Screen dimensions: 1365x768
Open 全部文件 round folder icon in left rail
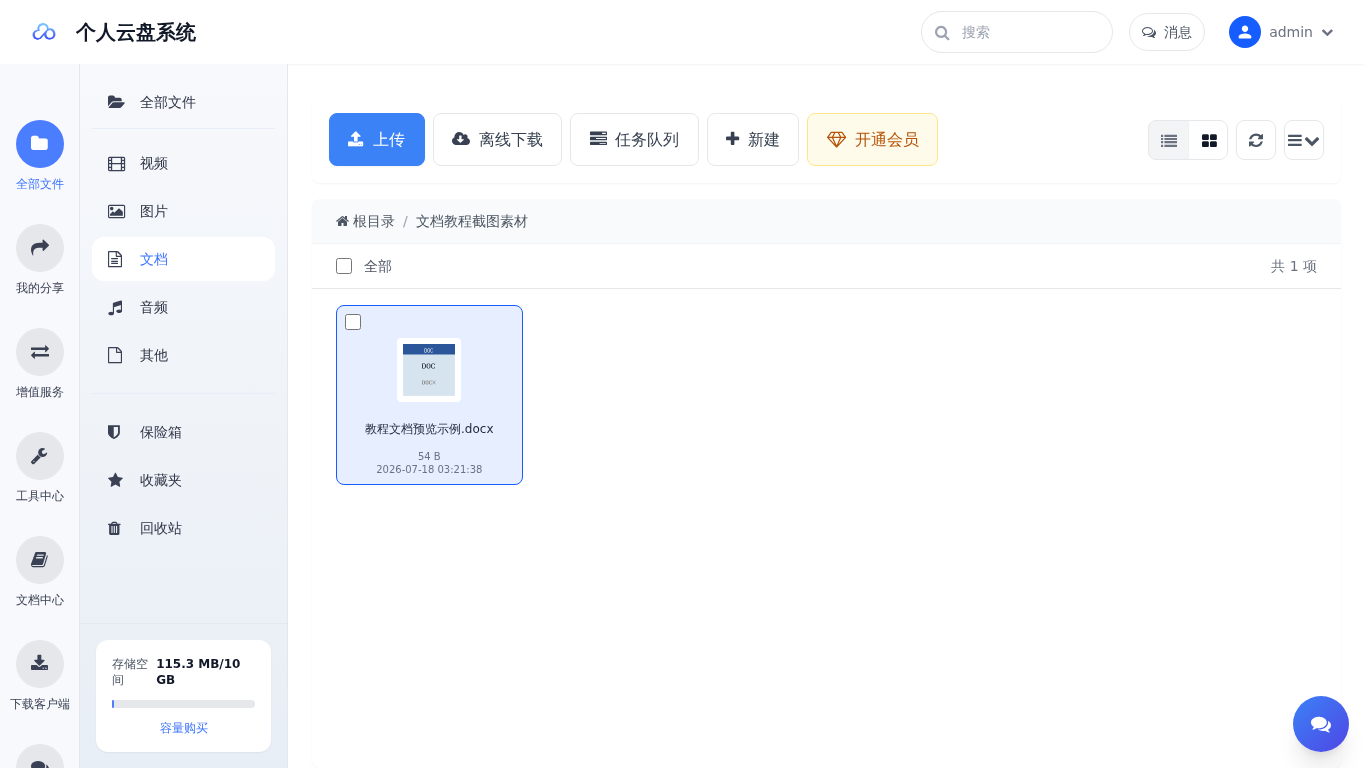tap(40, 144)
